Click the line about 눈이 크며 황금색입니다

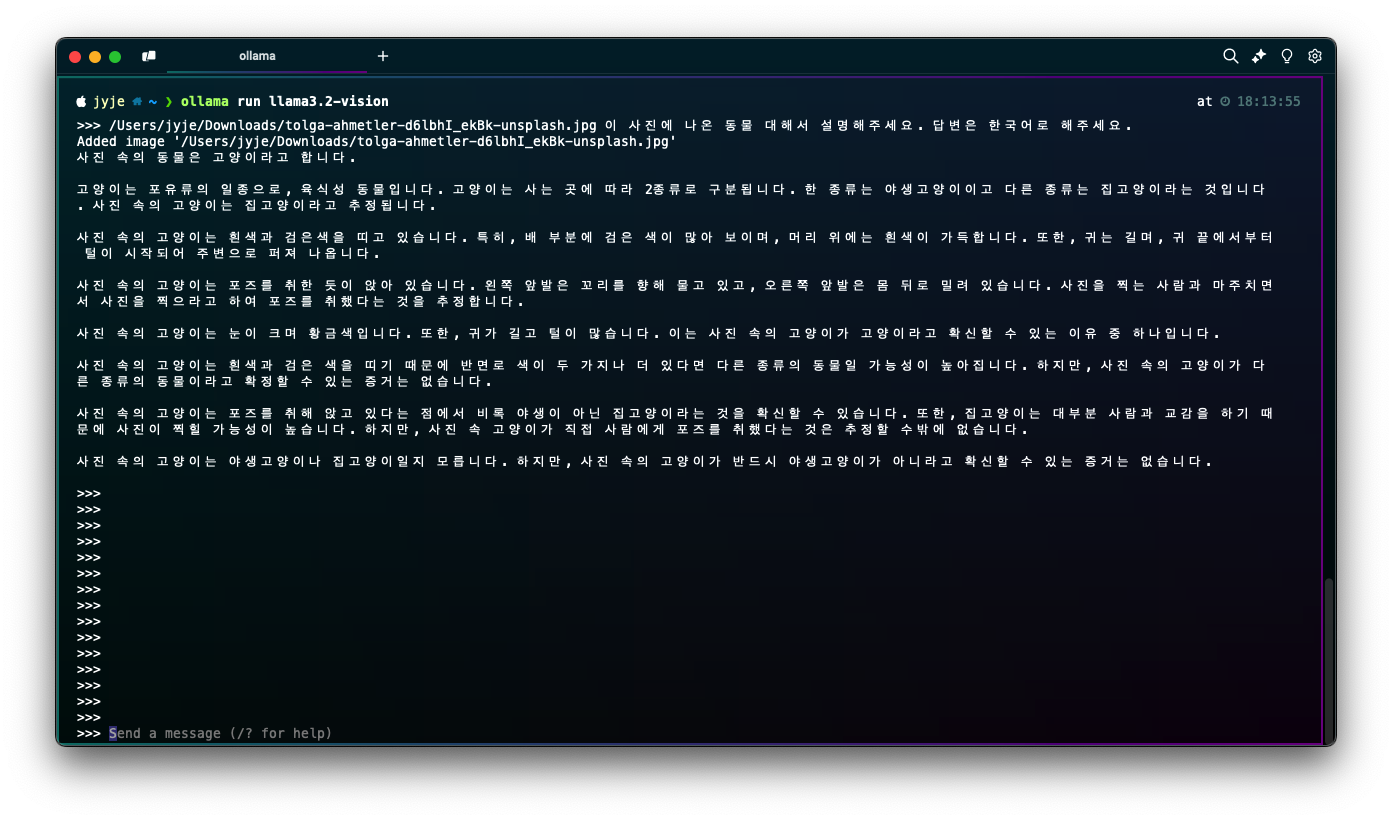click(648, 333)
